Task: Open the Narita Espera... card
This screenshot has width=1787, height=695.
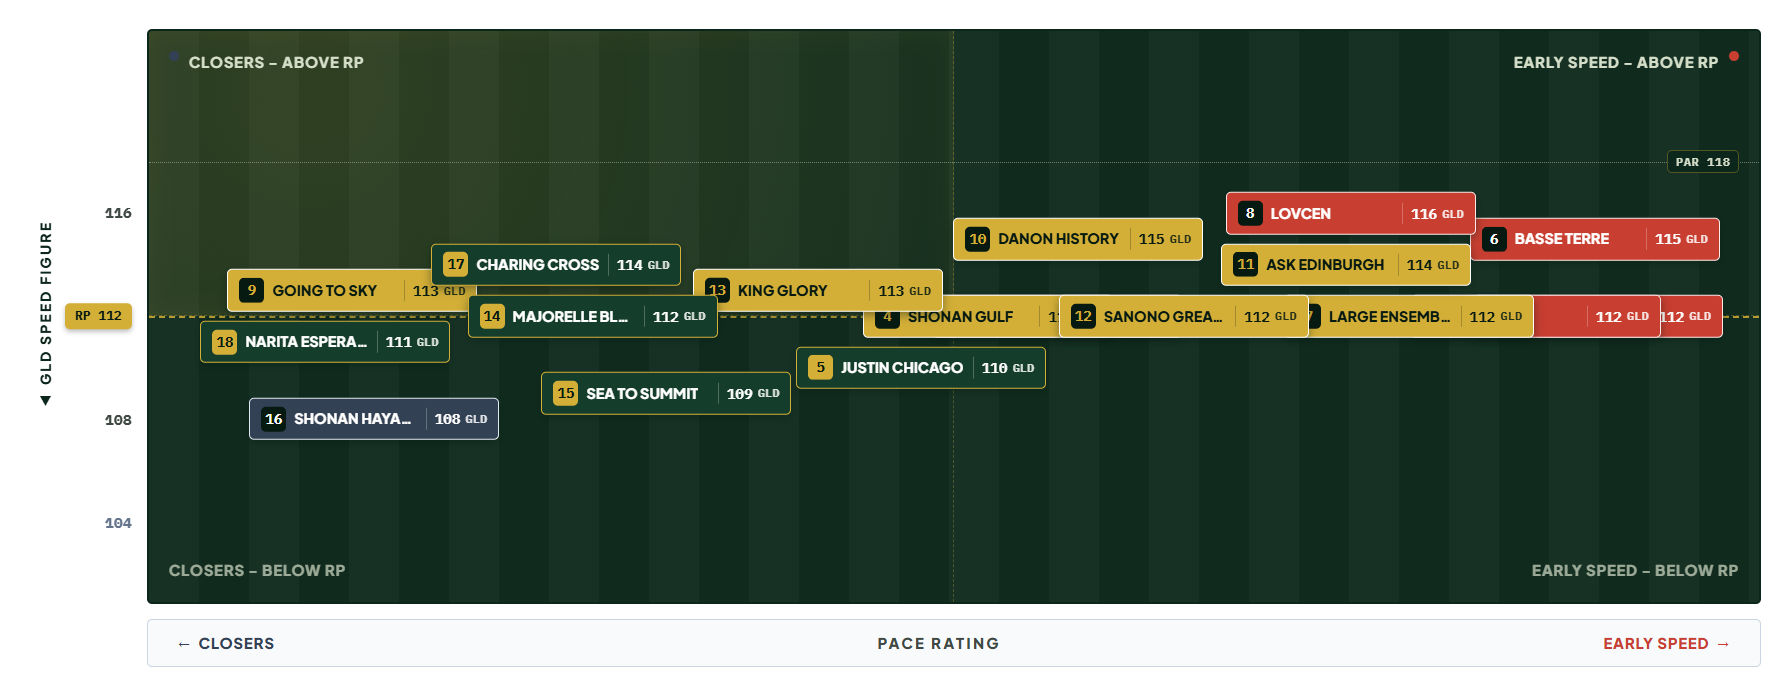Action: pos(325,342)
